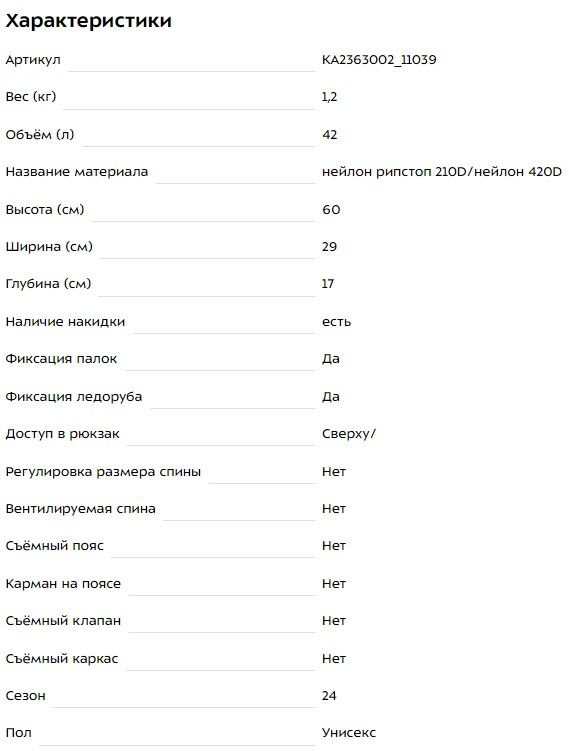Click the Наличие накидки value есть
The height and width of the screenshot is (751, 569).
pos(336,322)
